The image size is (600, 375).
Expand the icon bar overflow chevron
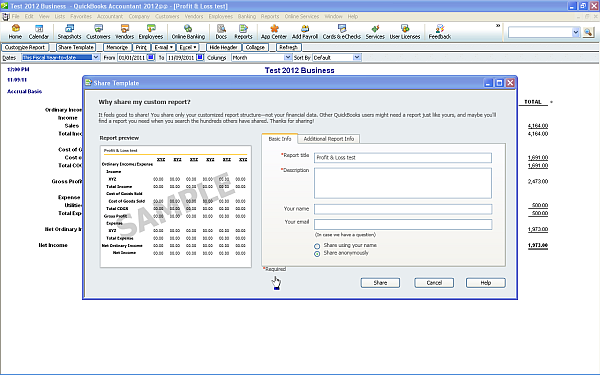pos(498,26)
